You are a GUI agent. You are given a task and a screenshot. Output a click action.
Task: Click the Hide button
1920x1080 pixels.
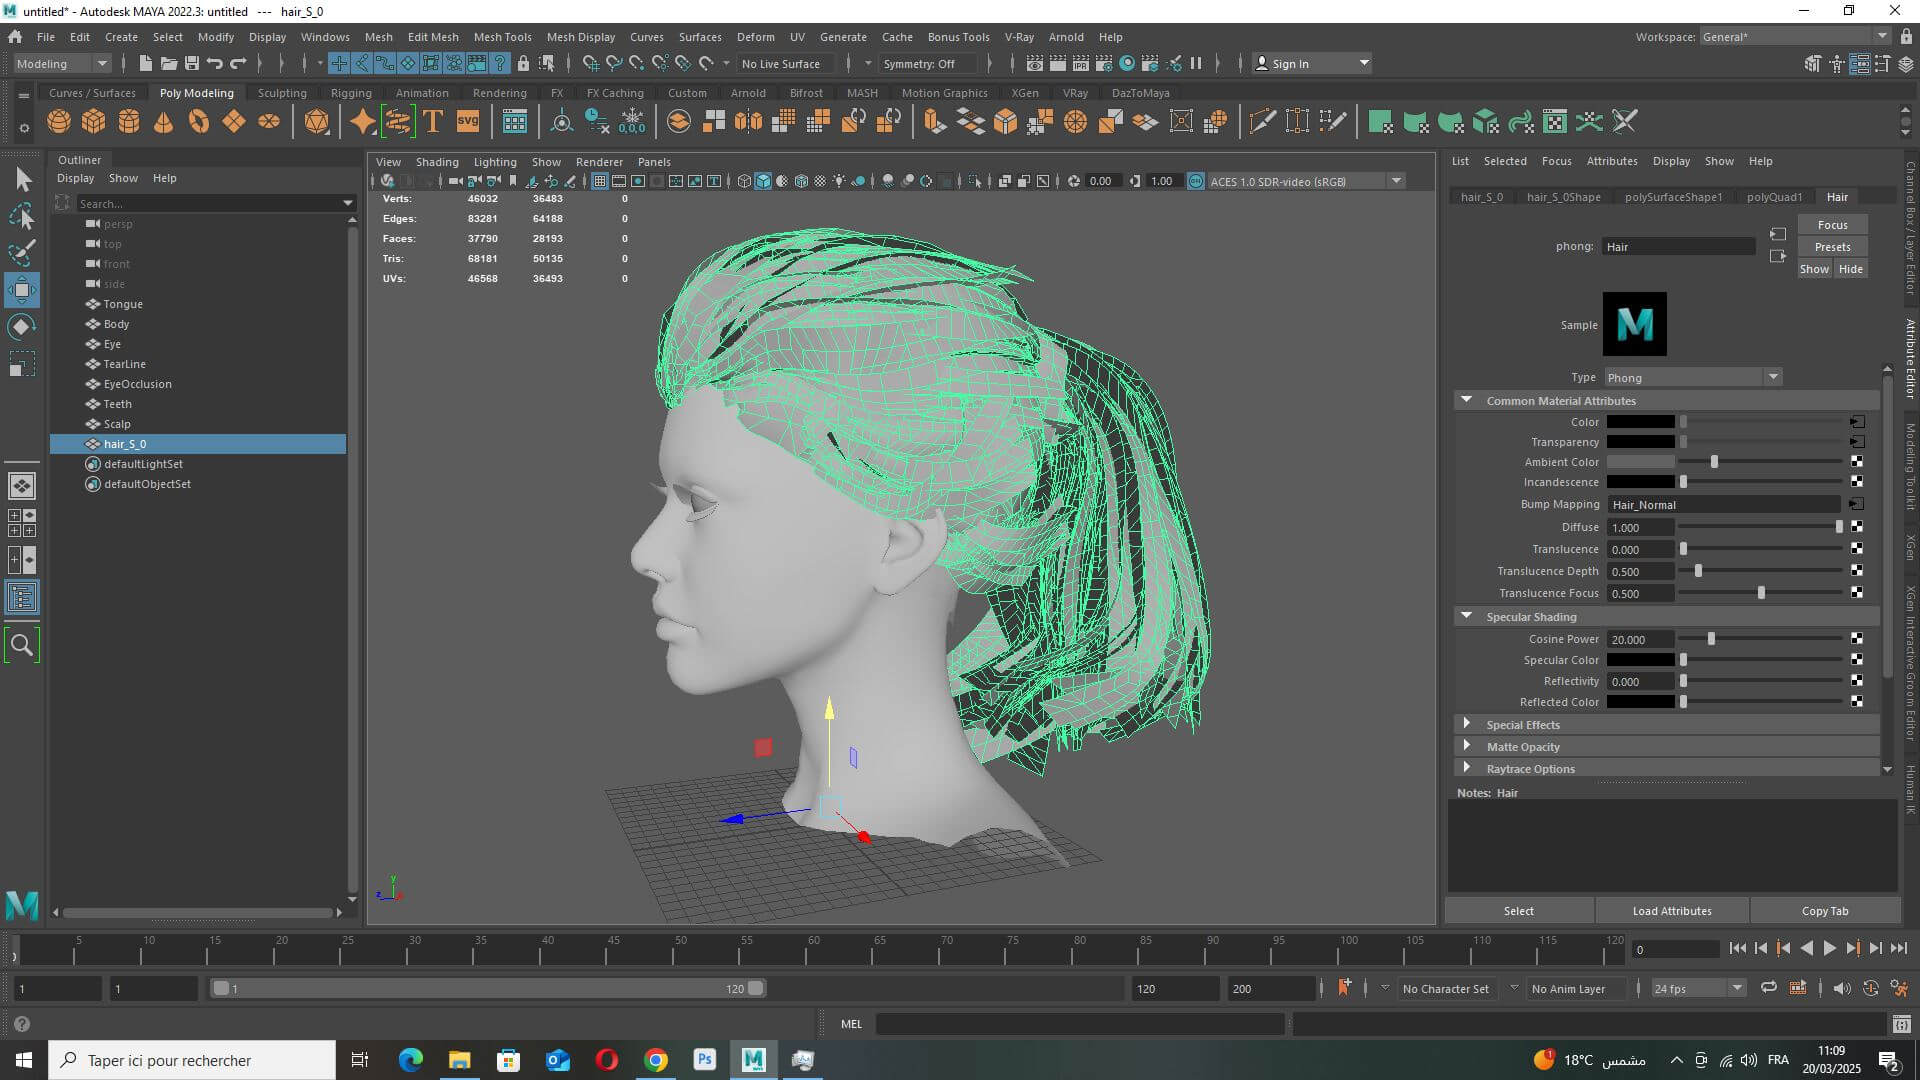(1851, 269)
